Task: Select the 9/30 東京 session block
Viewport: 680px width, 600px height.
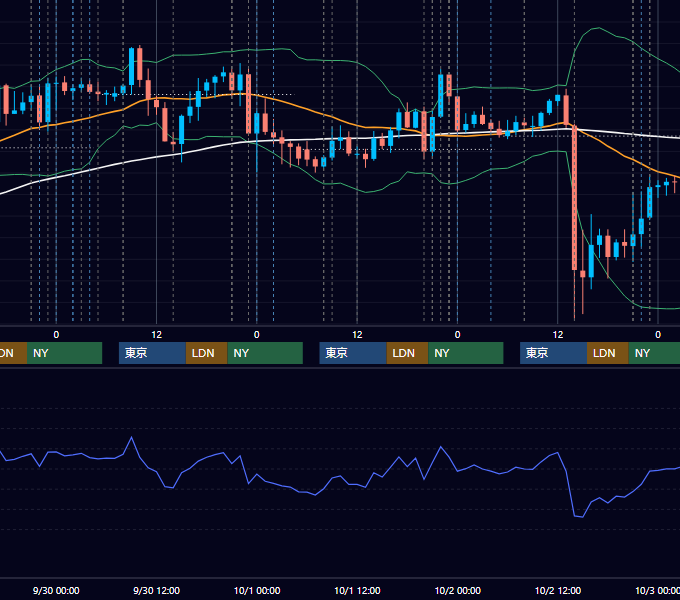Action: (152, 353)
